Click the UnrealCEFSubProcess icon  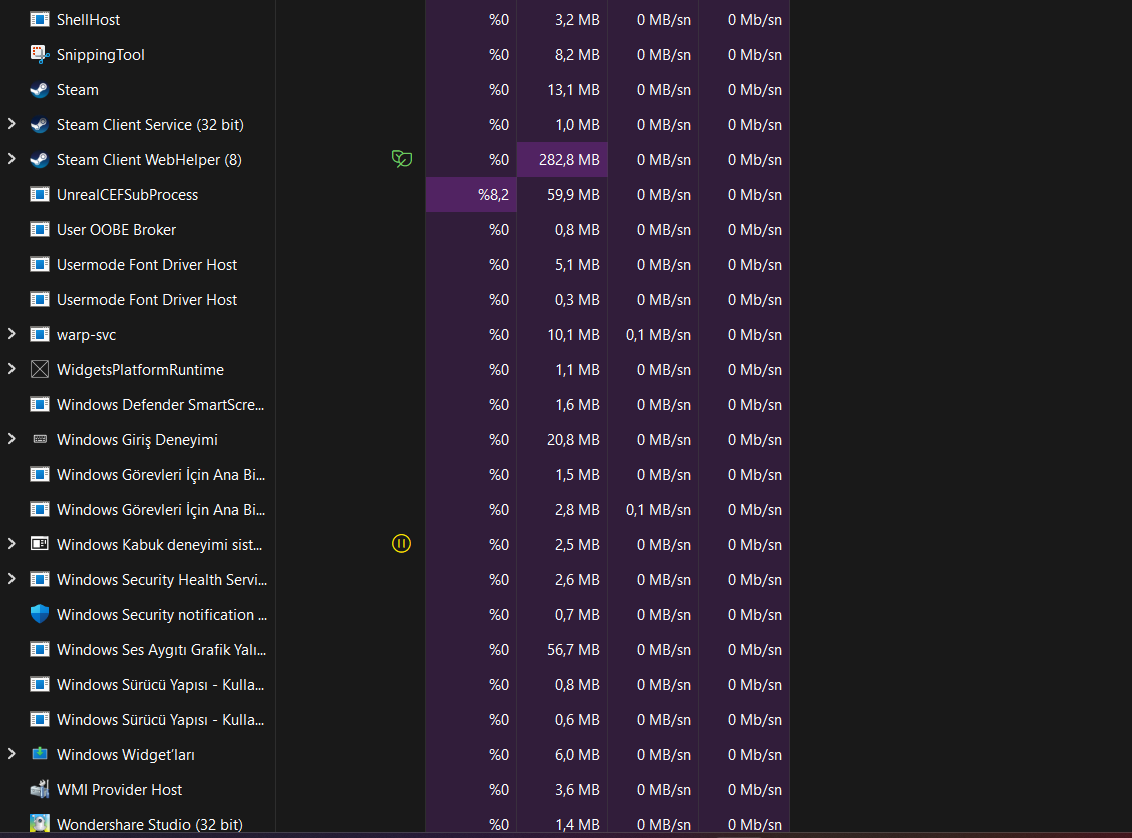40,194
